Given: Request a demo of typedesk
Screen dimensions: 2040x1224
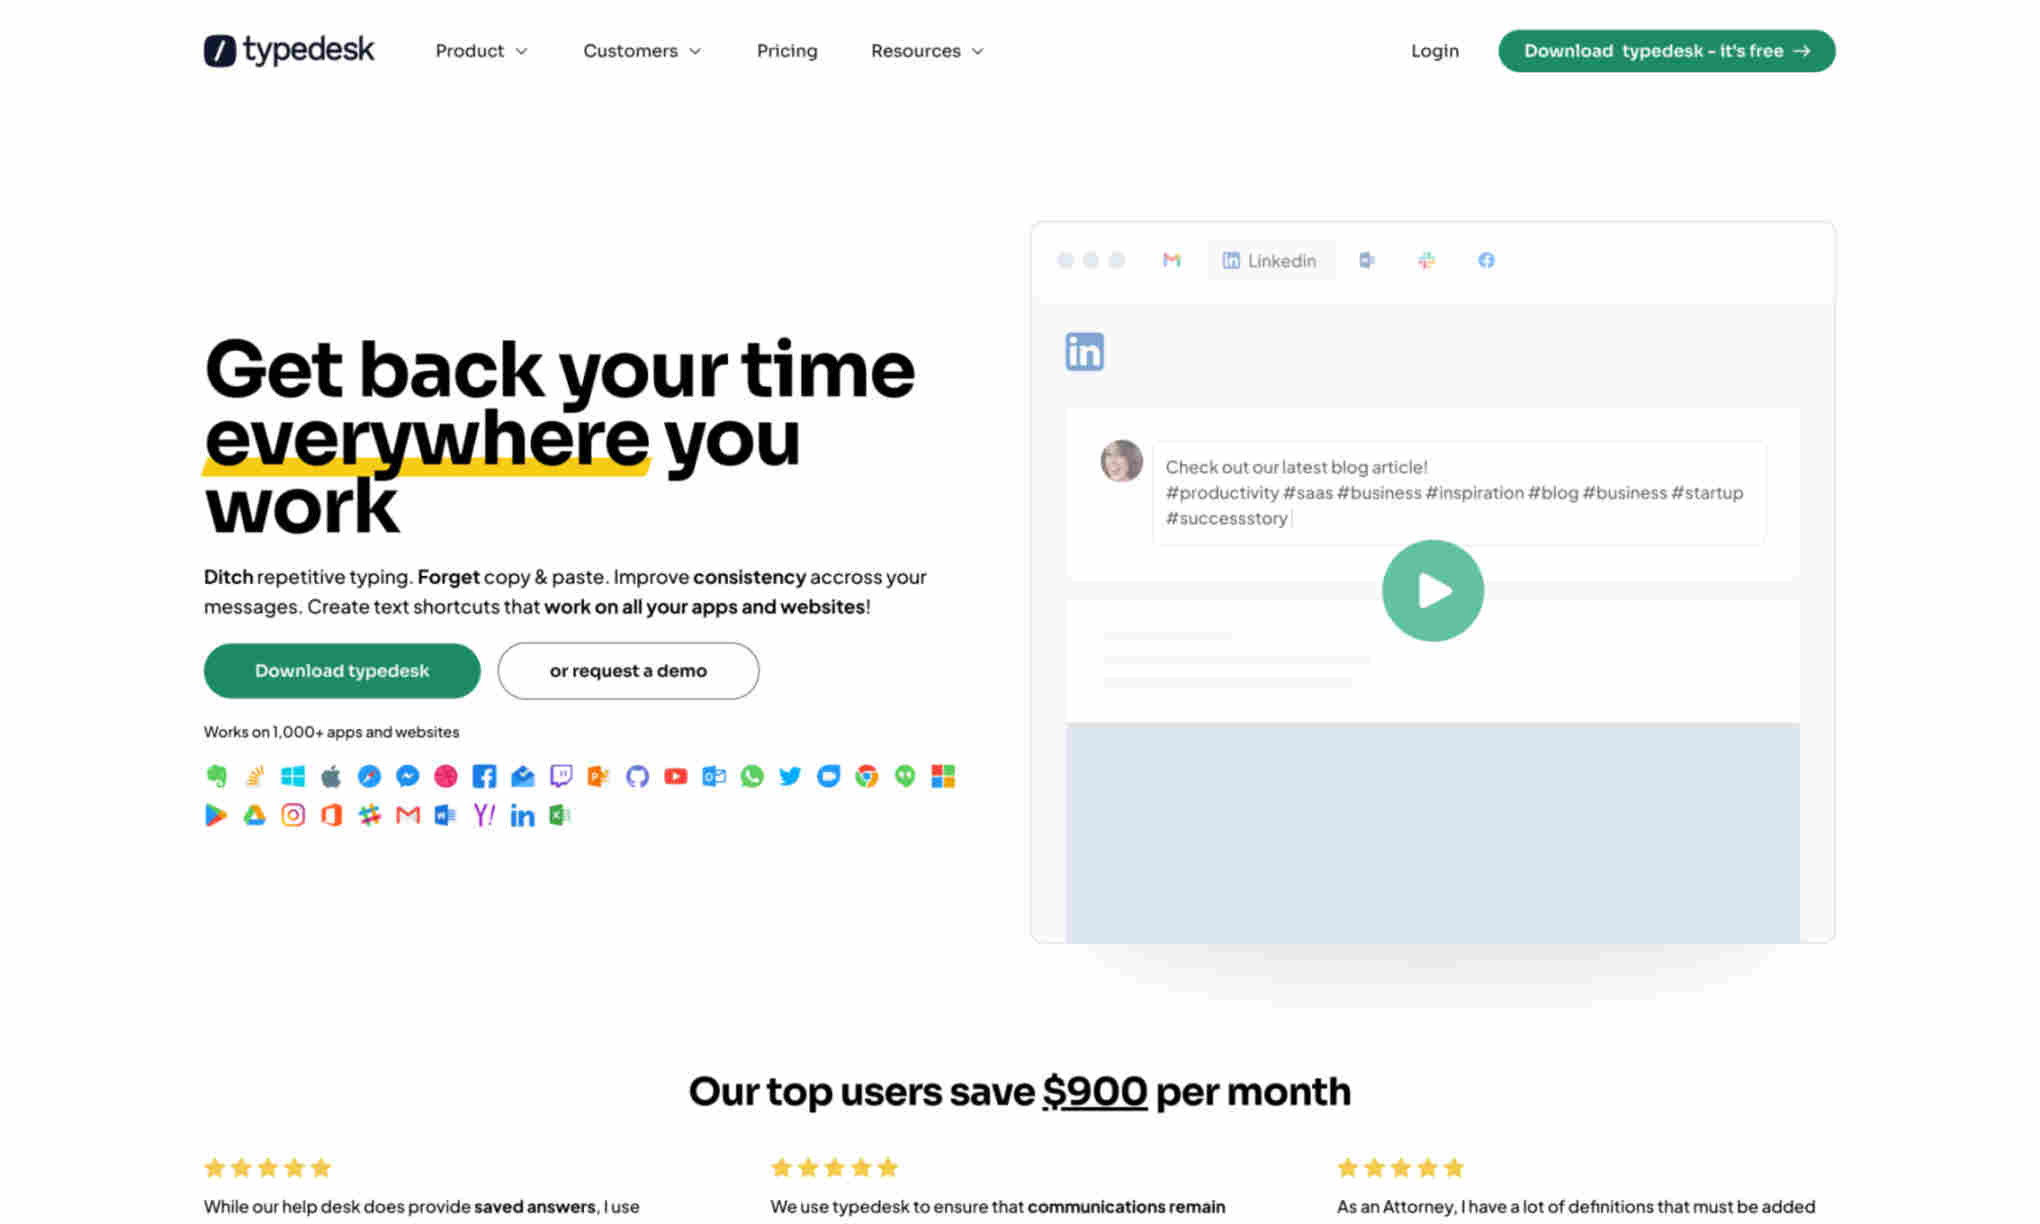Looking at the screenshot, I should tap(628, 670).
